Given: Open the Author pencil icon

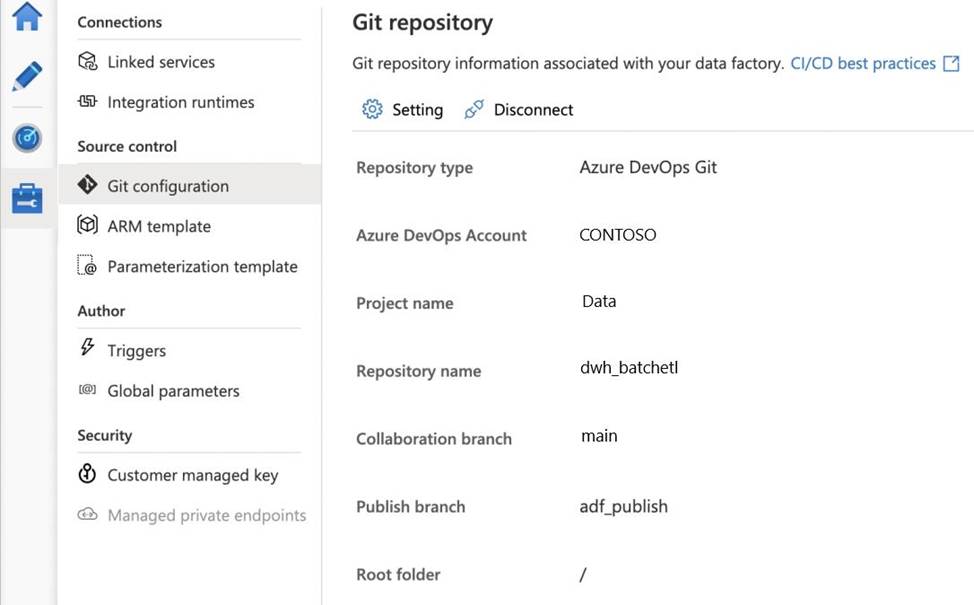Looking at the screenshot, I should 27,77.
